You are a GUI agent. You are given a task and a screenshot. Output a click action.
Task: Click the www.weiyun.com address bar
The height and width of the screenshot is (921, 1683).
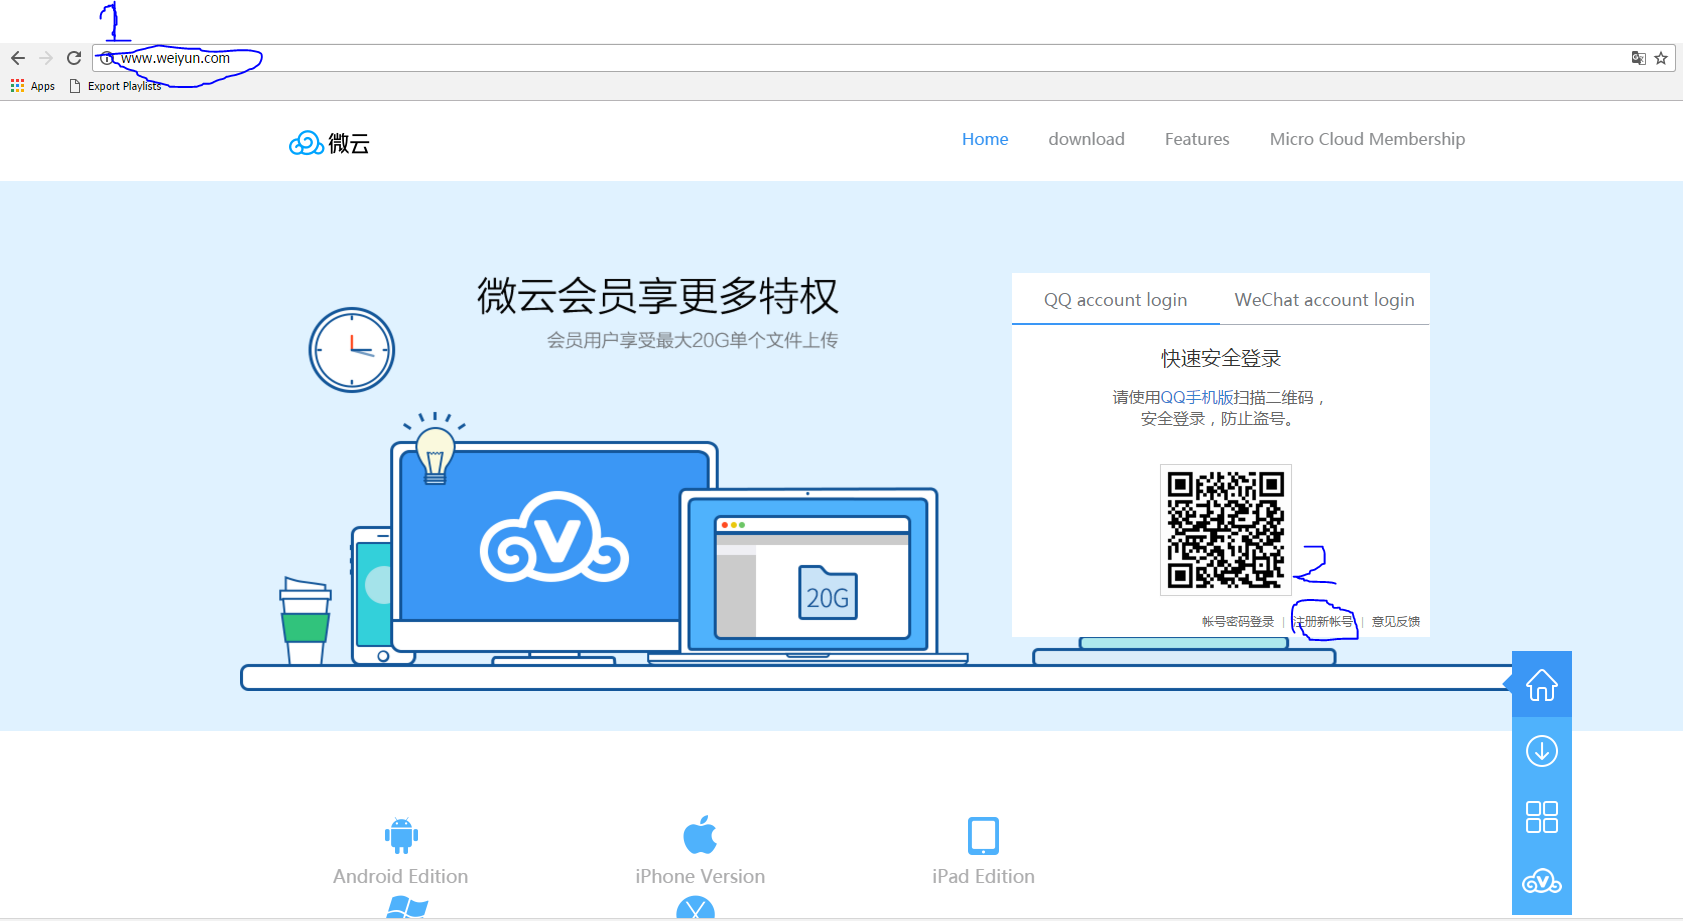pyautogui.click(x=884, y=58)
